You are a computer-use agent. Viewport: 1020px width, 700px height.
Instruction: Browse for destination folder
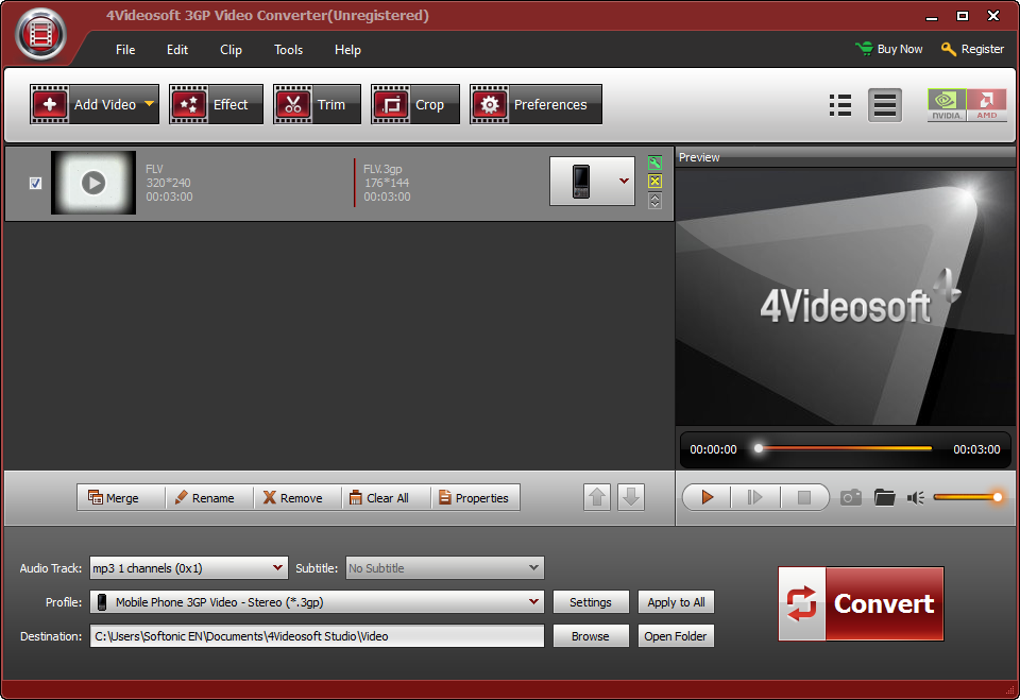[591, 636]
